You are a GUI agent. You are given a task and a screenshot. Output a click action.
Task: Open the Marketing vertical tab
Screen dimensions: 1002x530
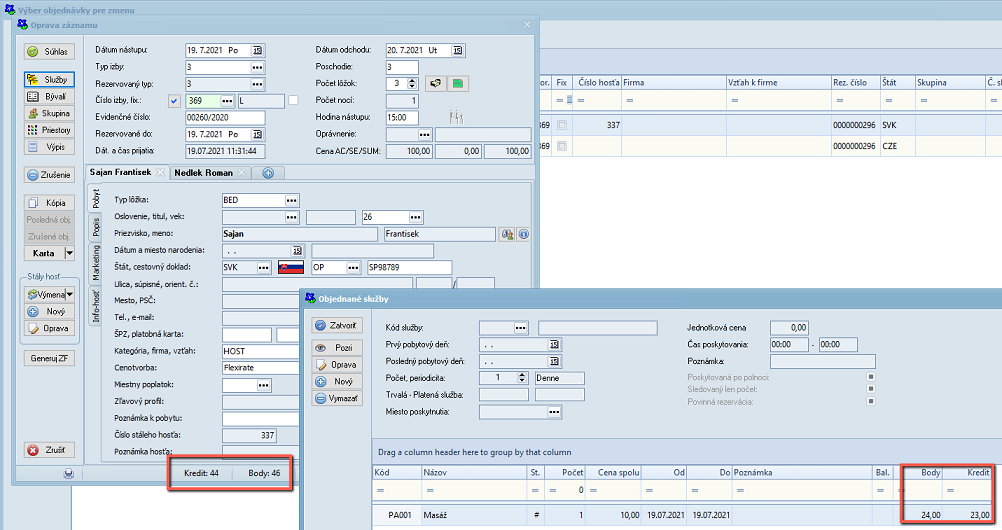pos(97,263)
